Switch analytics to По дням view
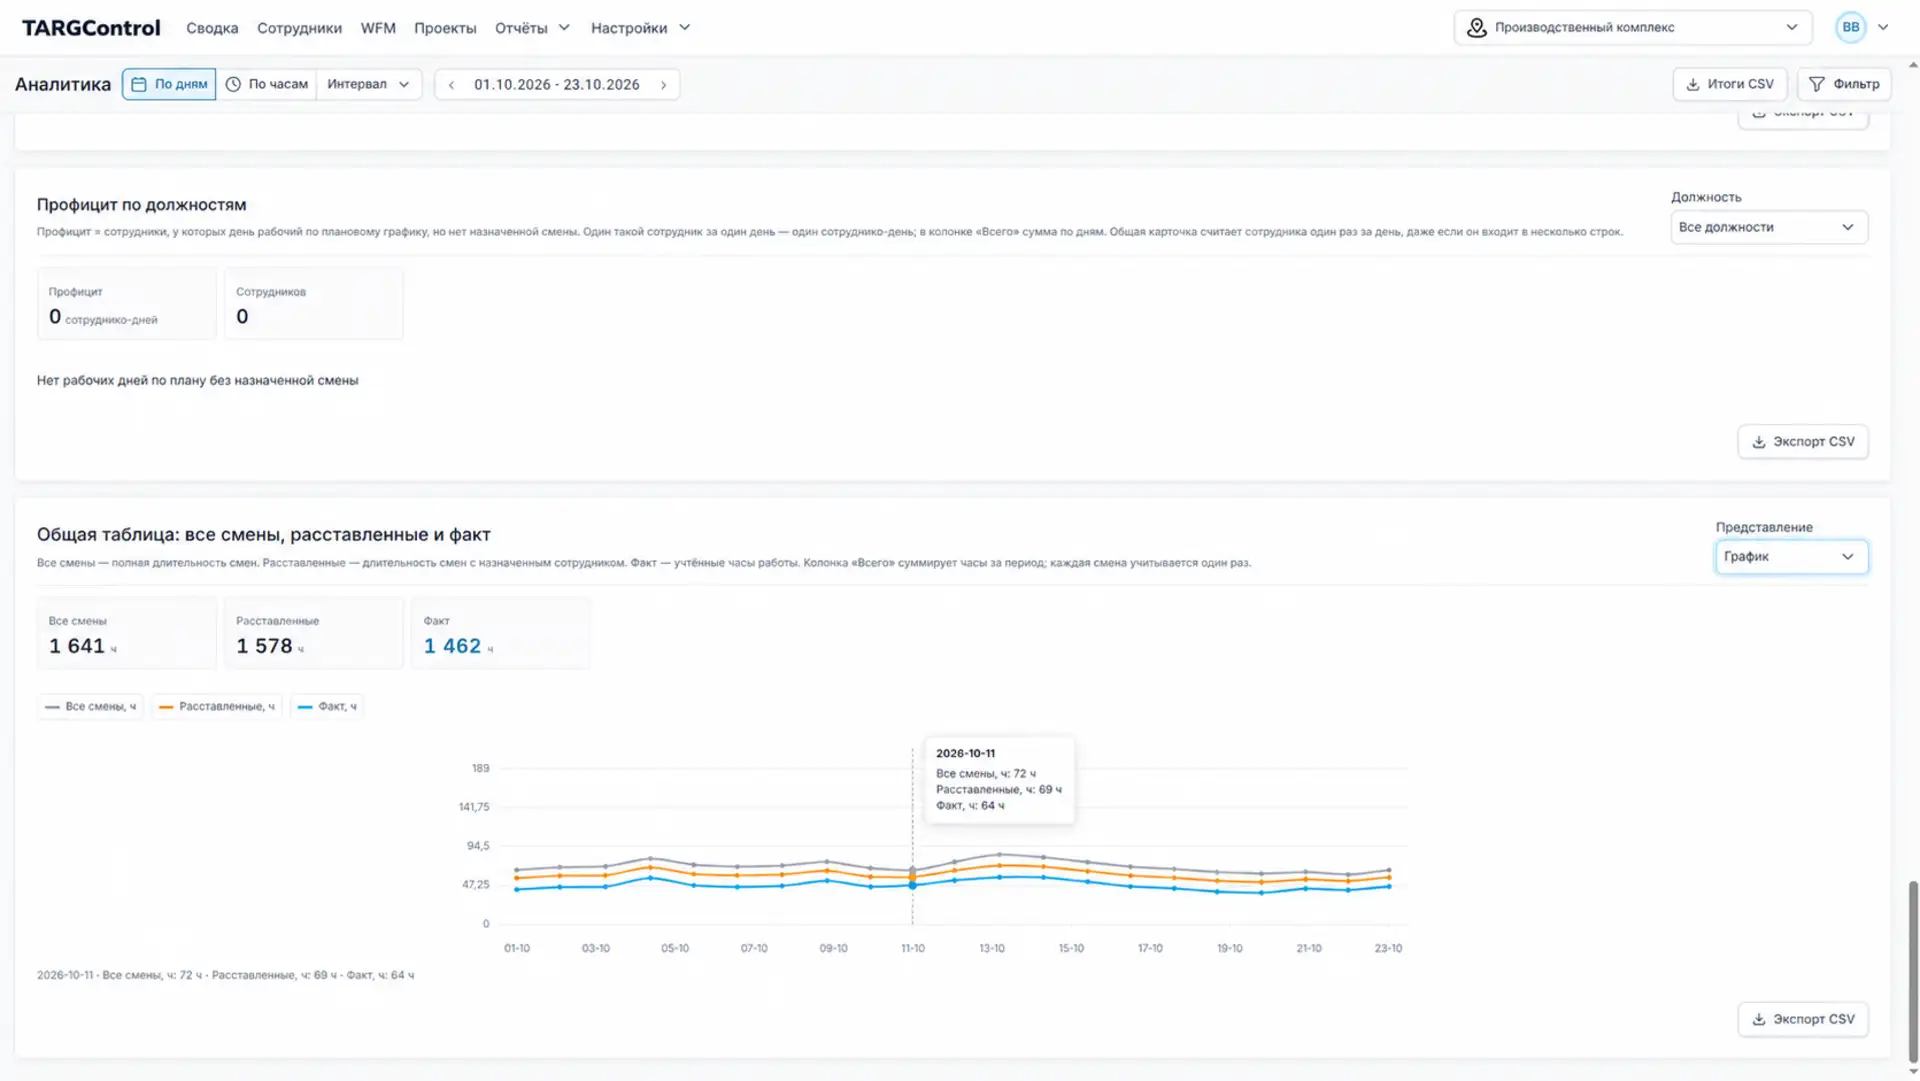1920x1081 pixels. click(x=169, y=84)
